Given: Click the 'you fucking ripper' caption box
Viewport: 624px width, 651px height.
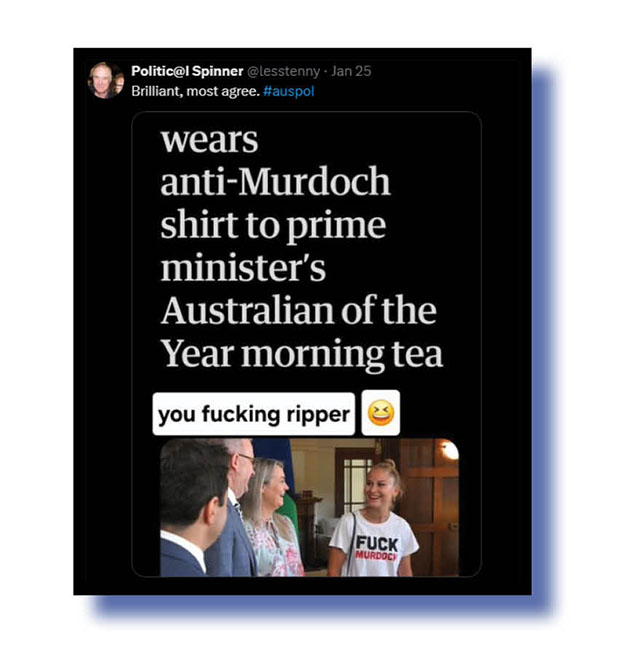Looking at the screenshot, I should (x=254, y=414).
